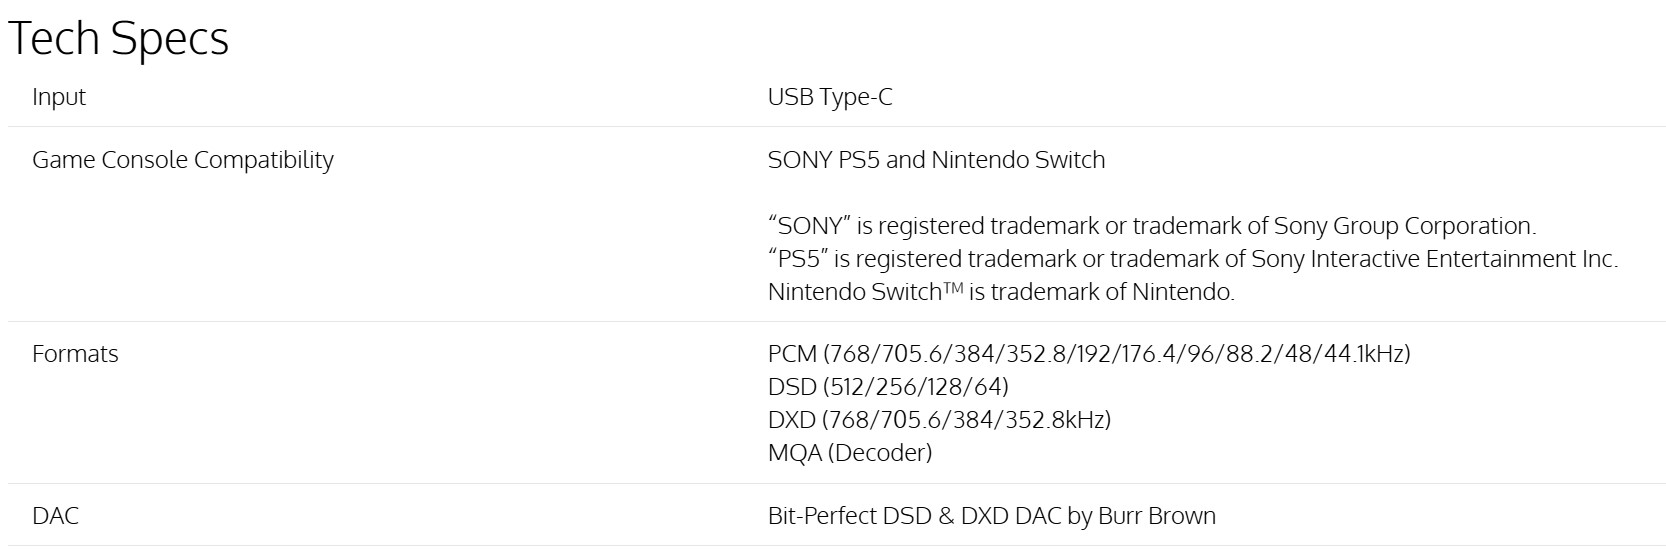Click the Bit-Perfect Burr Brown DAC text
1666x556 pixels.
pyautogui.click(x=991, y=516)
